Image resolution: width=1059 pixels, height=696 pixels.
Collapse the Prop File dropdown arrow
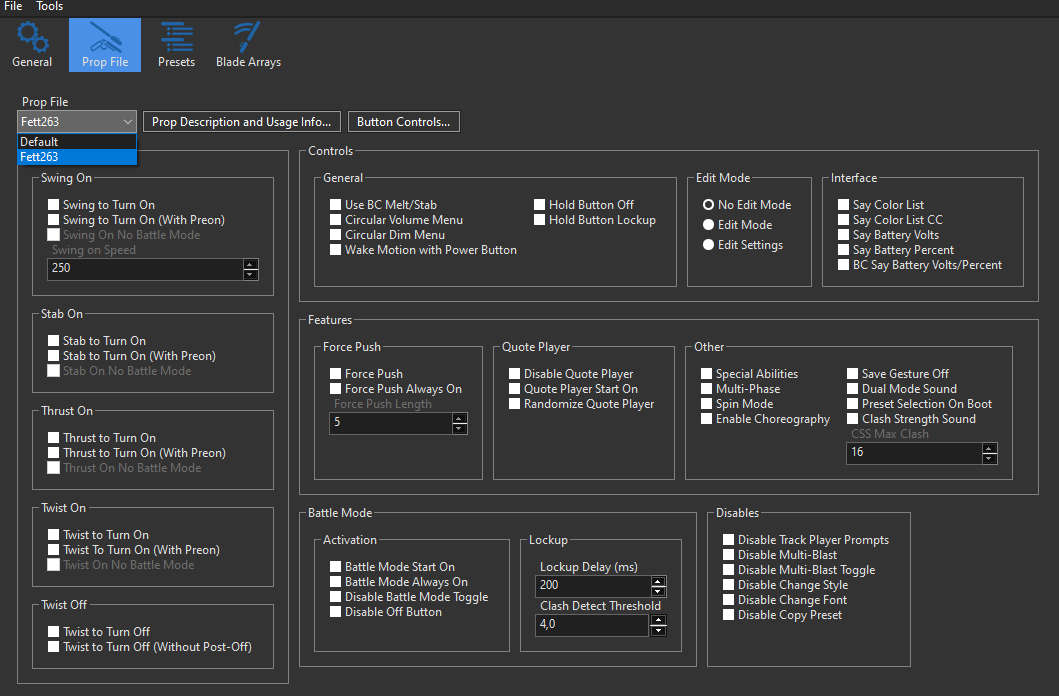[127, 122]
